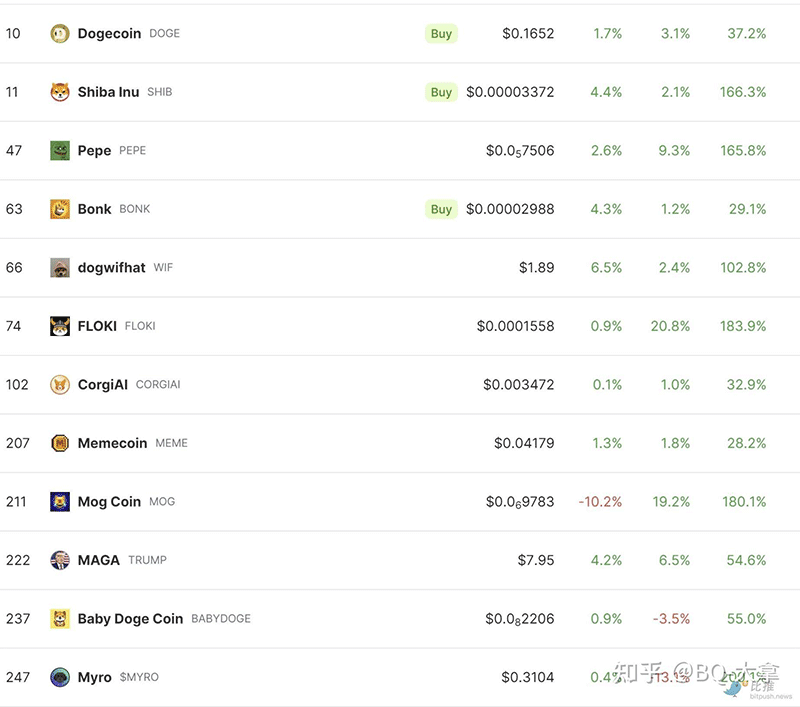Select the Mog Coin price cell
This screenshot has height=707, width=800.
[x=519, y=502]
